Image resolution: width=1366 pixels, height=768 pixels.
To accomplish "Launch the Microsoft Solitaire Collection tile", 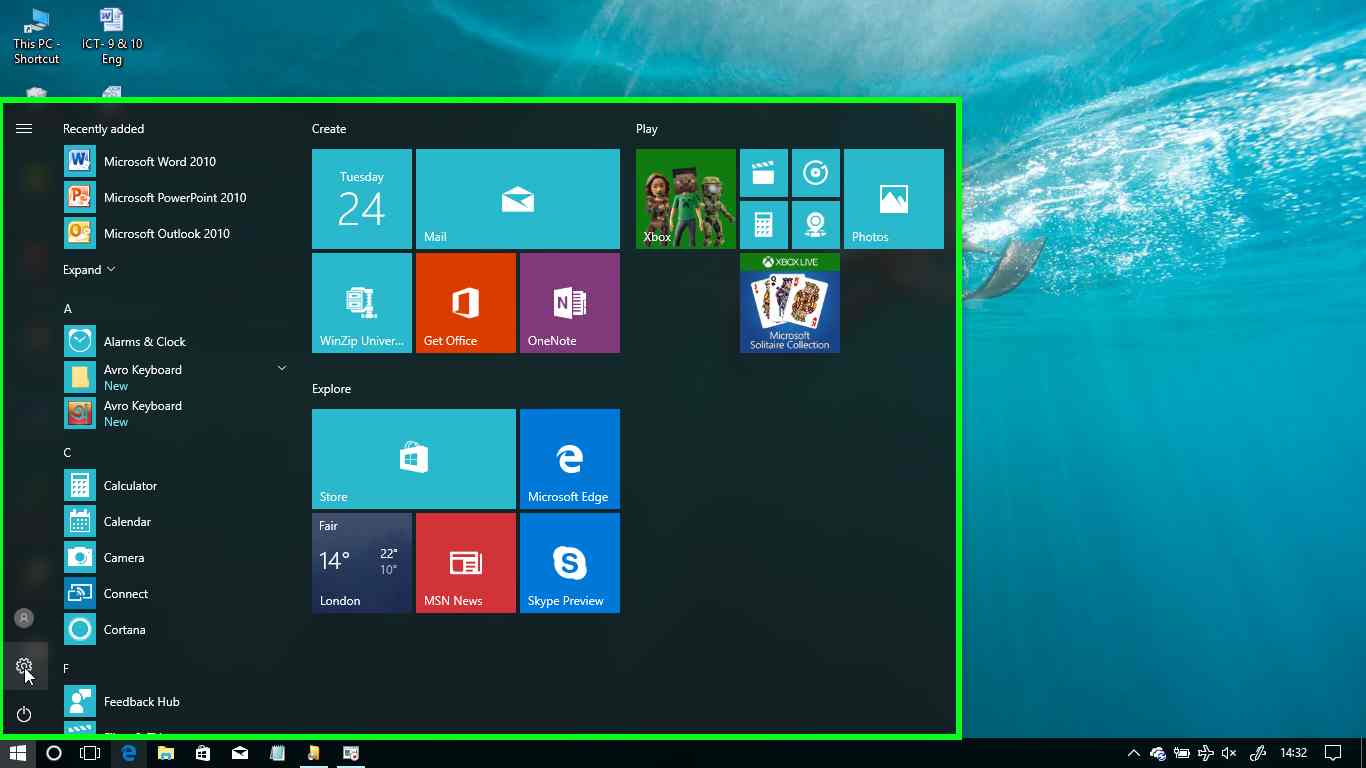I will (790, 303).
